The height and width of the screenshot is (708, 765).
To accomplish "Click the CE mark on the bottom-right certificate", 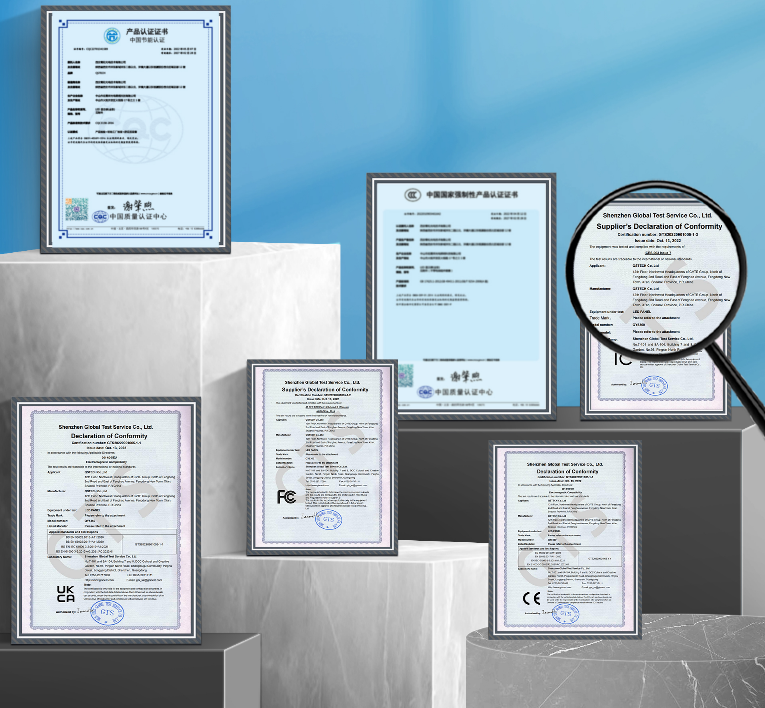I will [x=529, y=600].
